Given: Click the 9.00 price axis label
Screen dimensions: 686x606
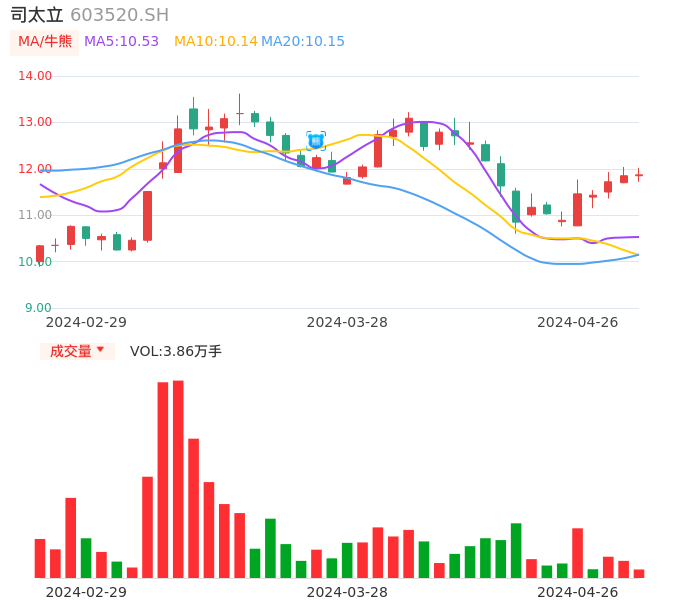Looking at the screenshot, I should pyautogui.click(x=38, y=308).
